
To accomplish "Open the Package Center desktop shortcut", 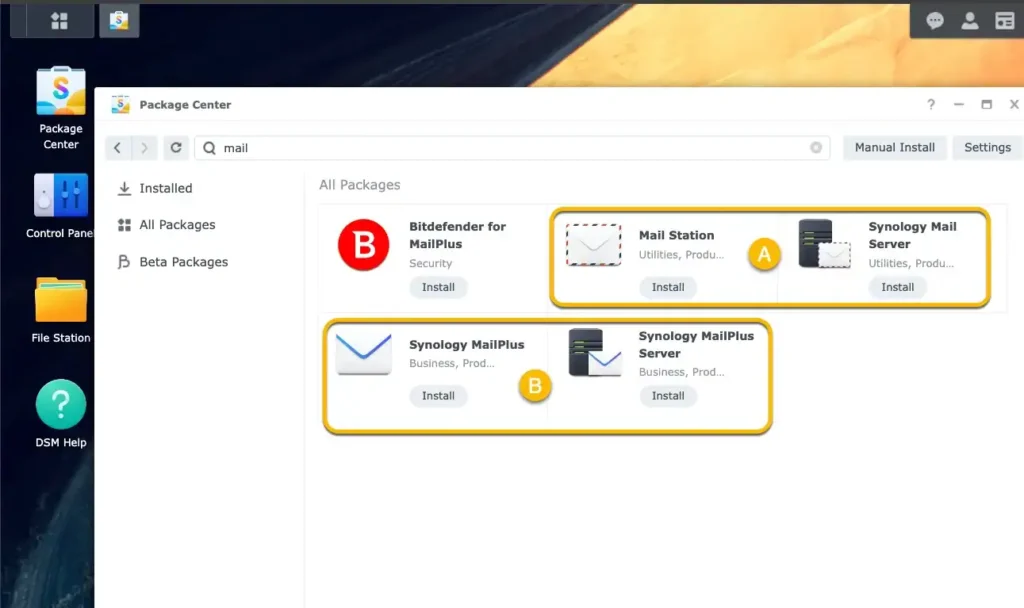I will click(61, 108).
